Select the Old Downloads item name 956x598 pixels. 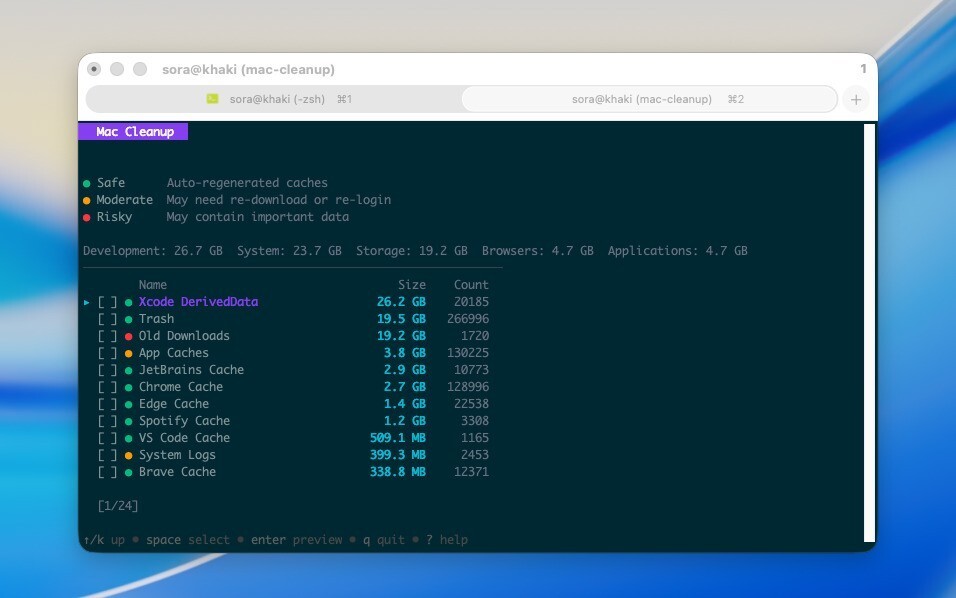pos(184,336)
